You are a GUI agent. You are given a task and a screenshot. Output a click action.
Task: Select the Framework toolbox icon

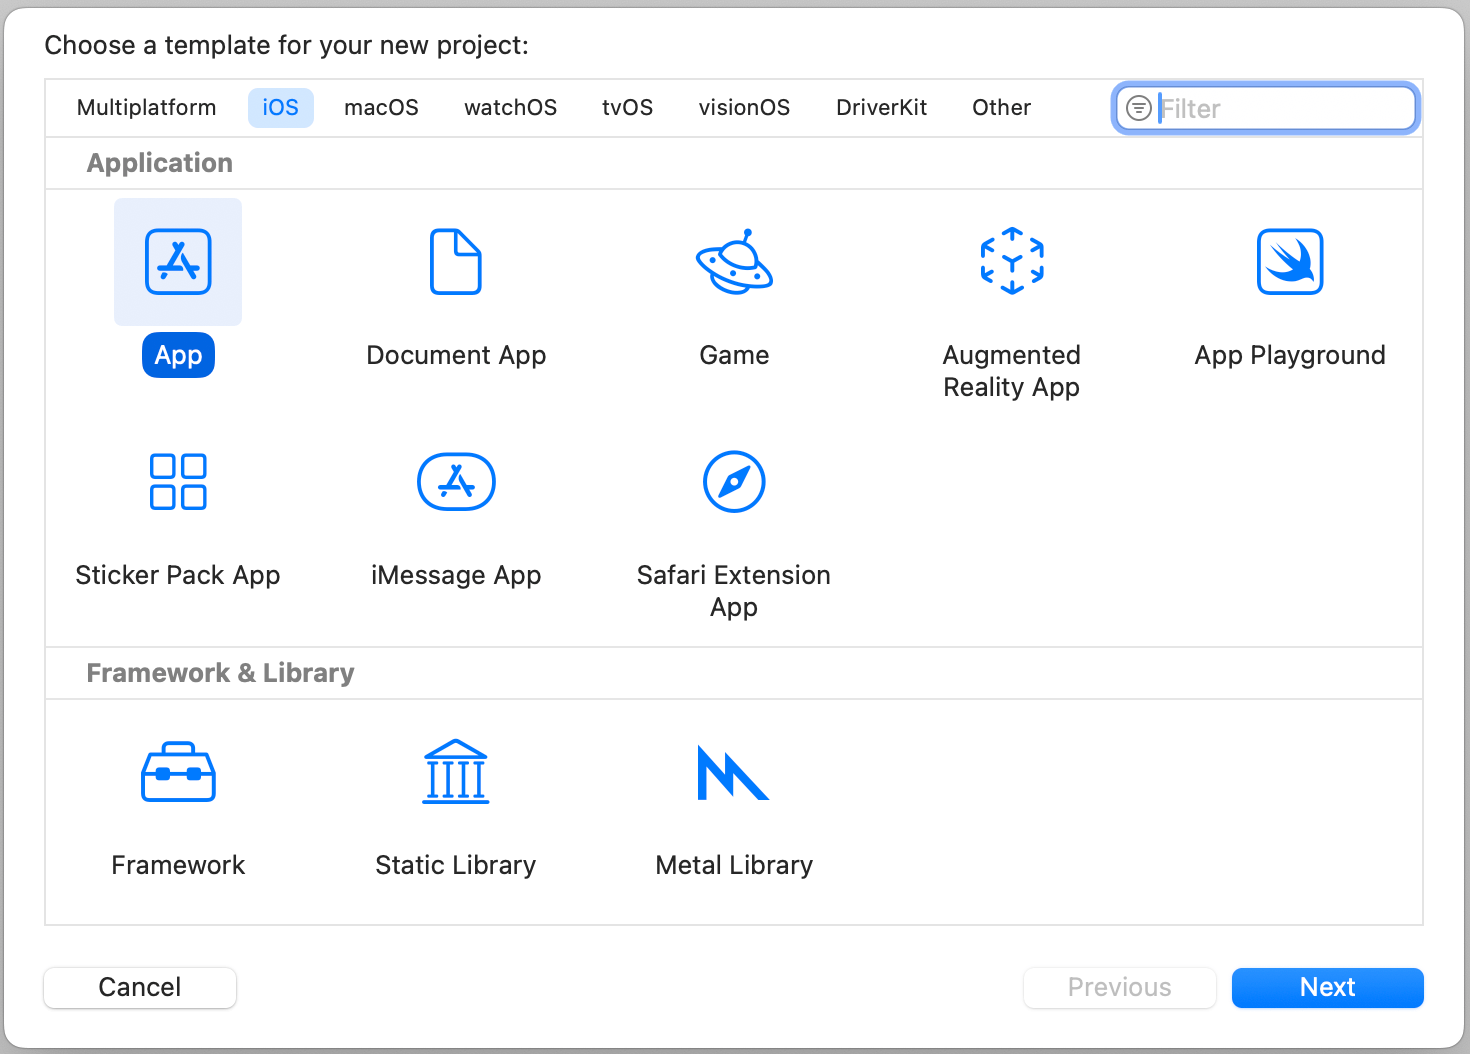click(x=178, y=772)
